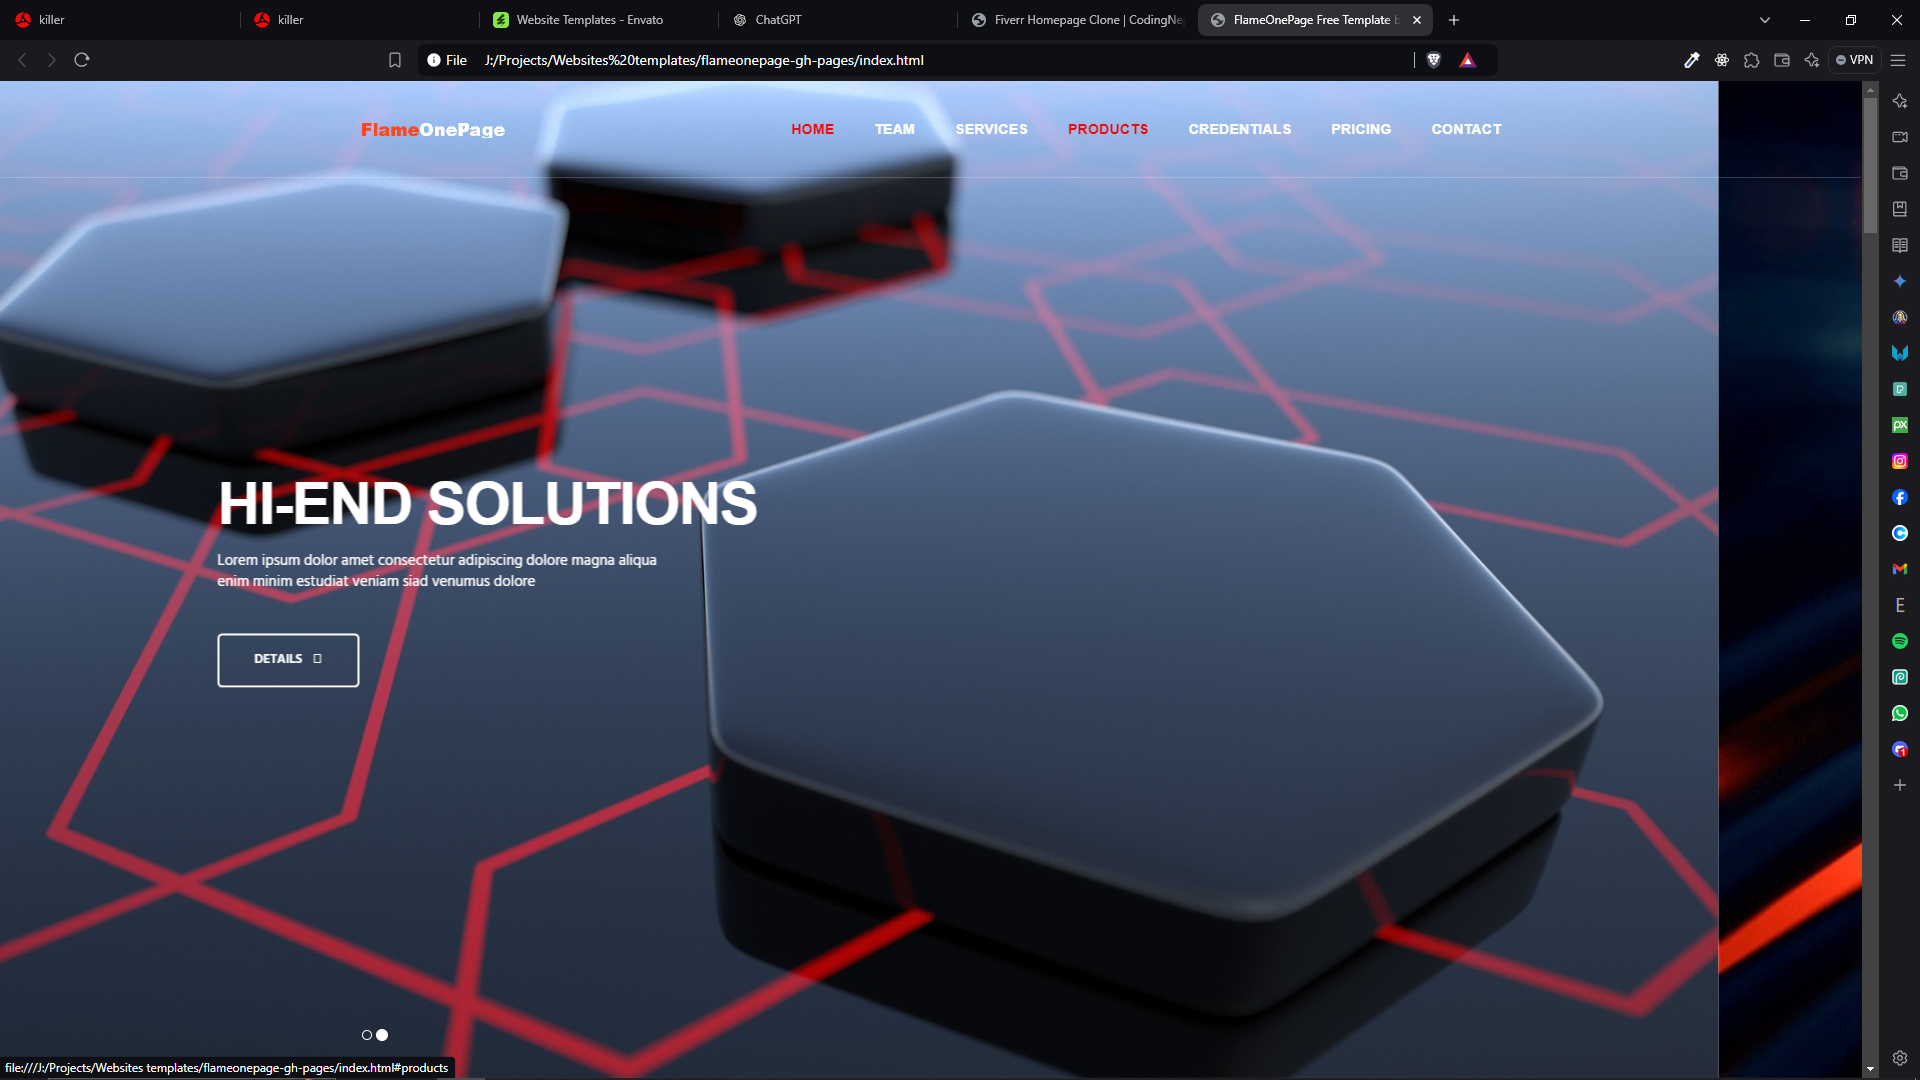Open Wallet panel in the sidebar

tap(1900, 173)
